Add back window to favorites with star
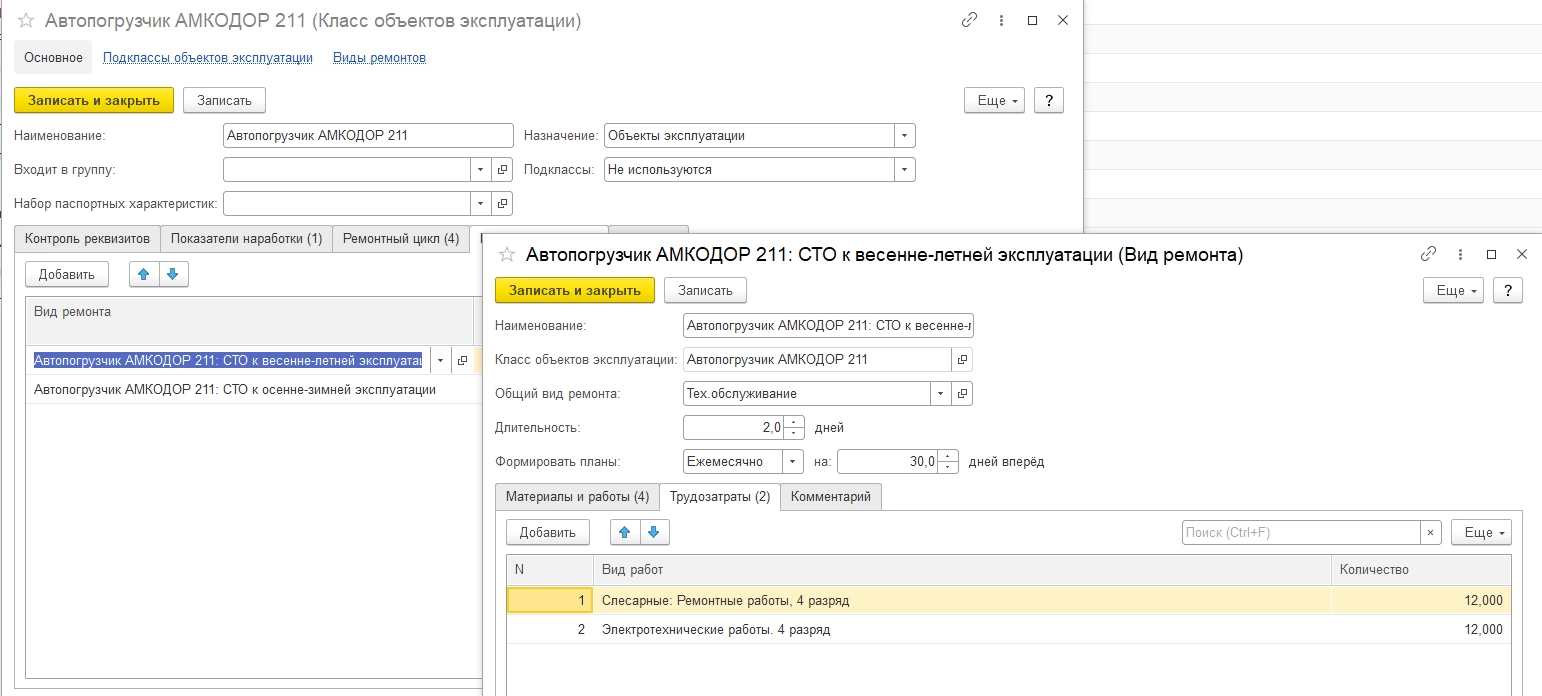This screenshot has width=1542, height=696. pyautogui.click(x=26, y=20)
